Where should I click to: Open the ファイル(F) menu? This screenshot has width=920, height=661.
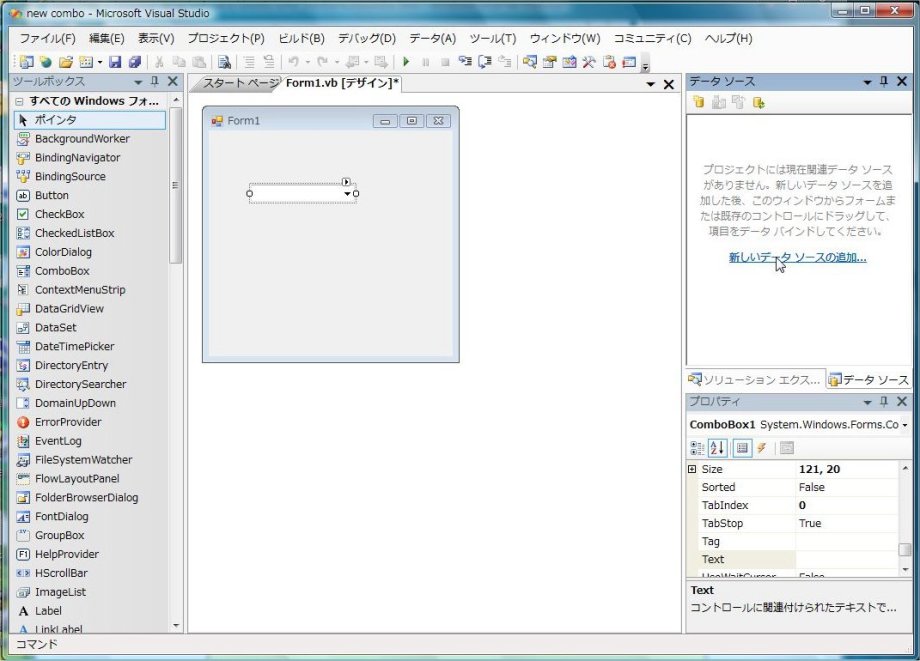point(48,39)
